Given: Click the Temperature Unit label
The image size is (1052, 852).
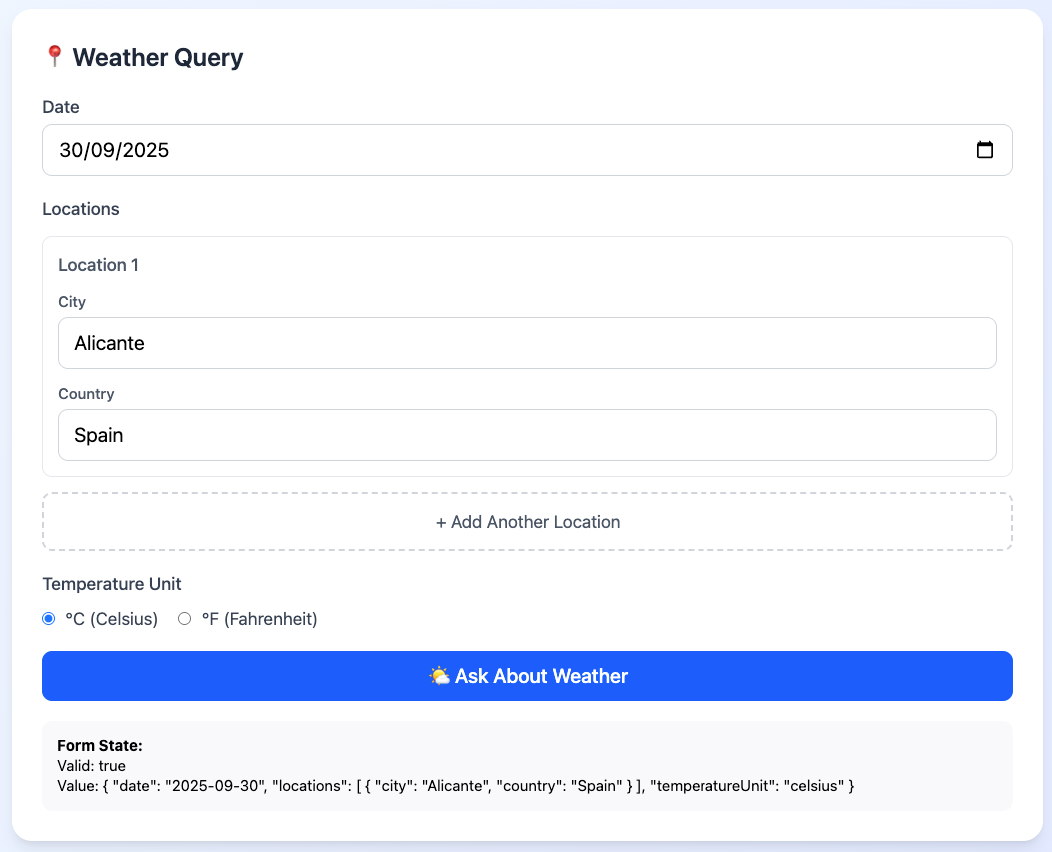Looking at the screenshot, I should 111,584.
